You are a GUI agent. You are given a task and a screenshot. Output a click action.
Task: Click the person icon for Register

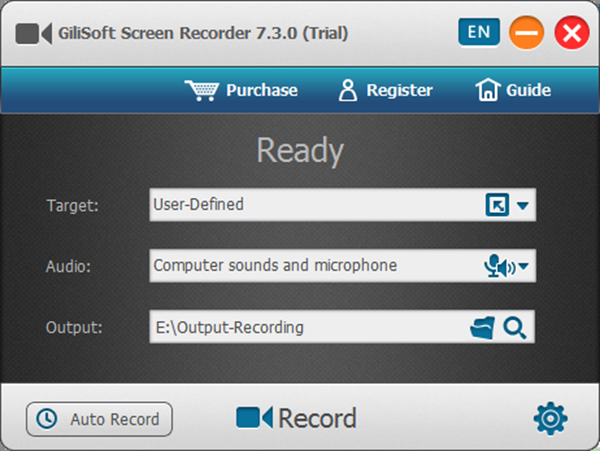[348, 90]
